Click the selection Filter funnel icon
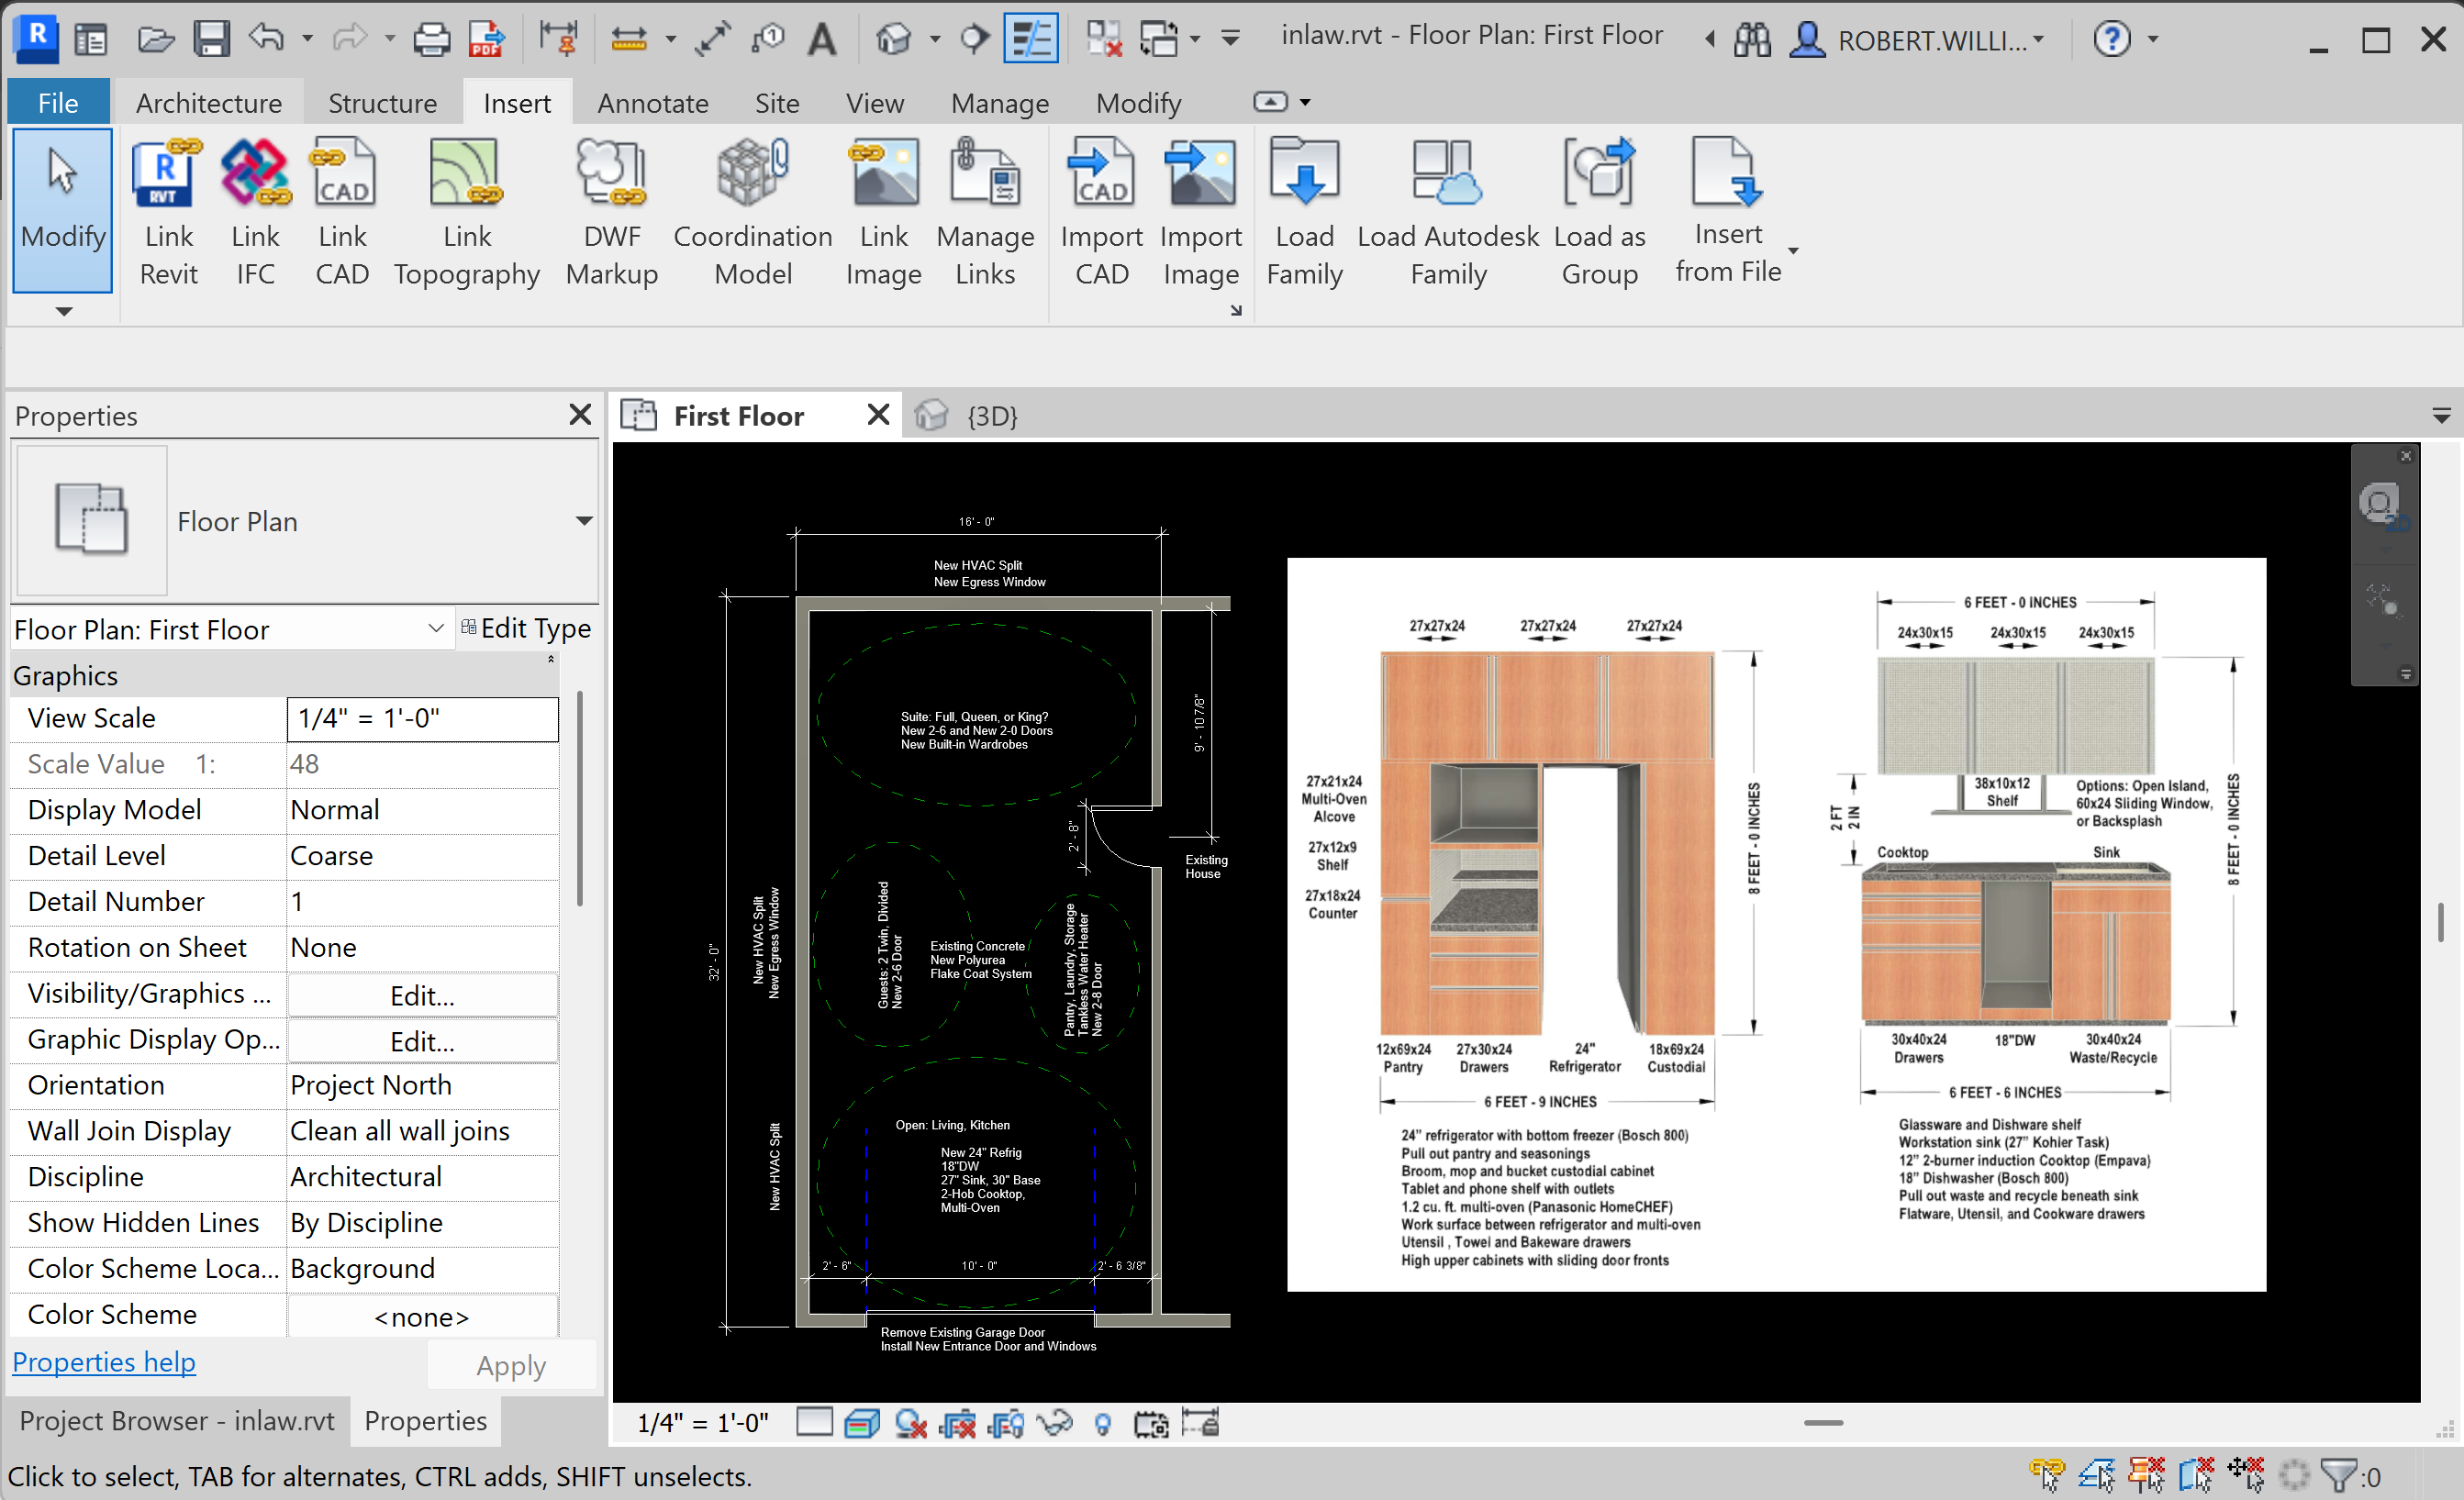This screenshot has width=2464, height=1500. (2338, 1474)
